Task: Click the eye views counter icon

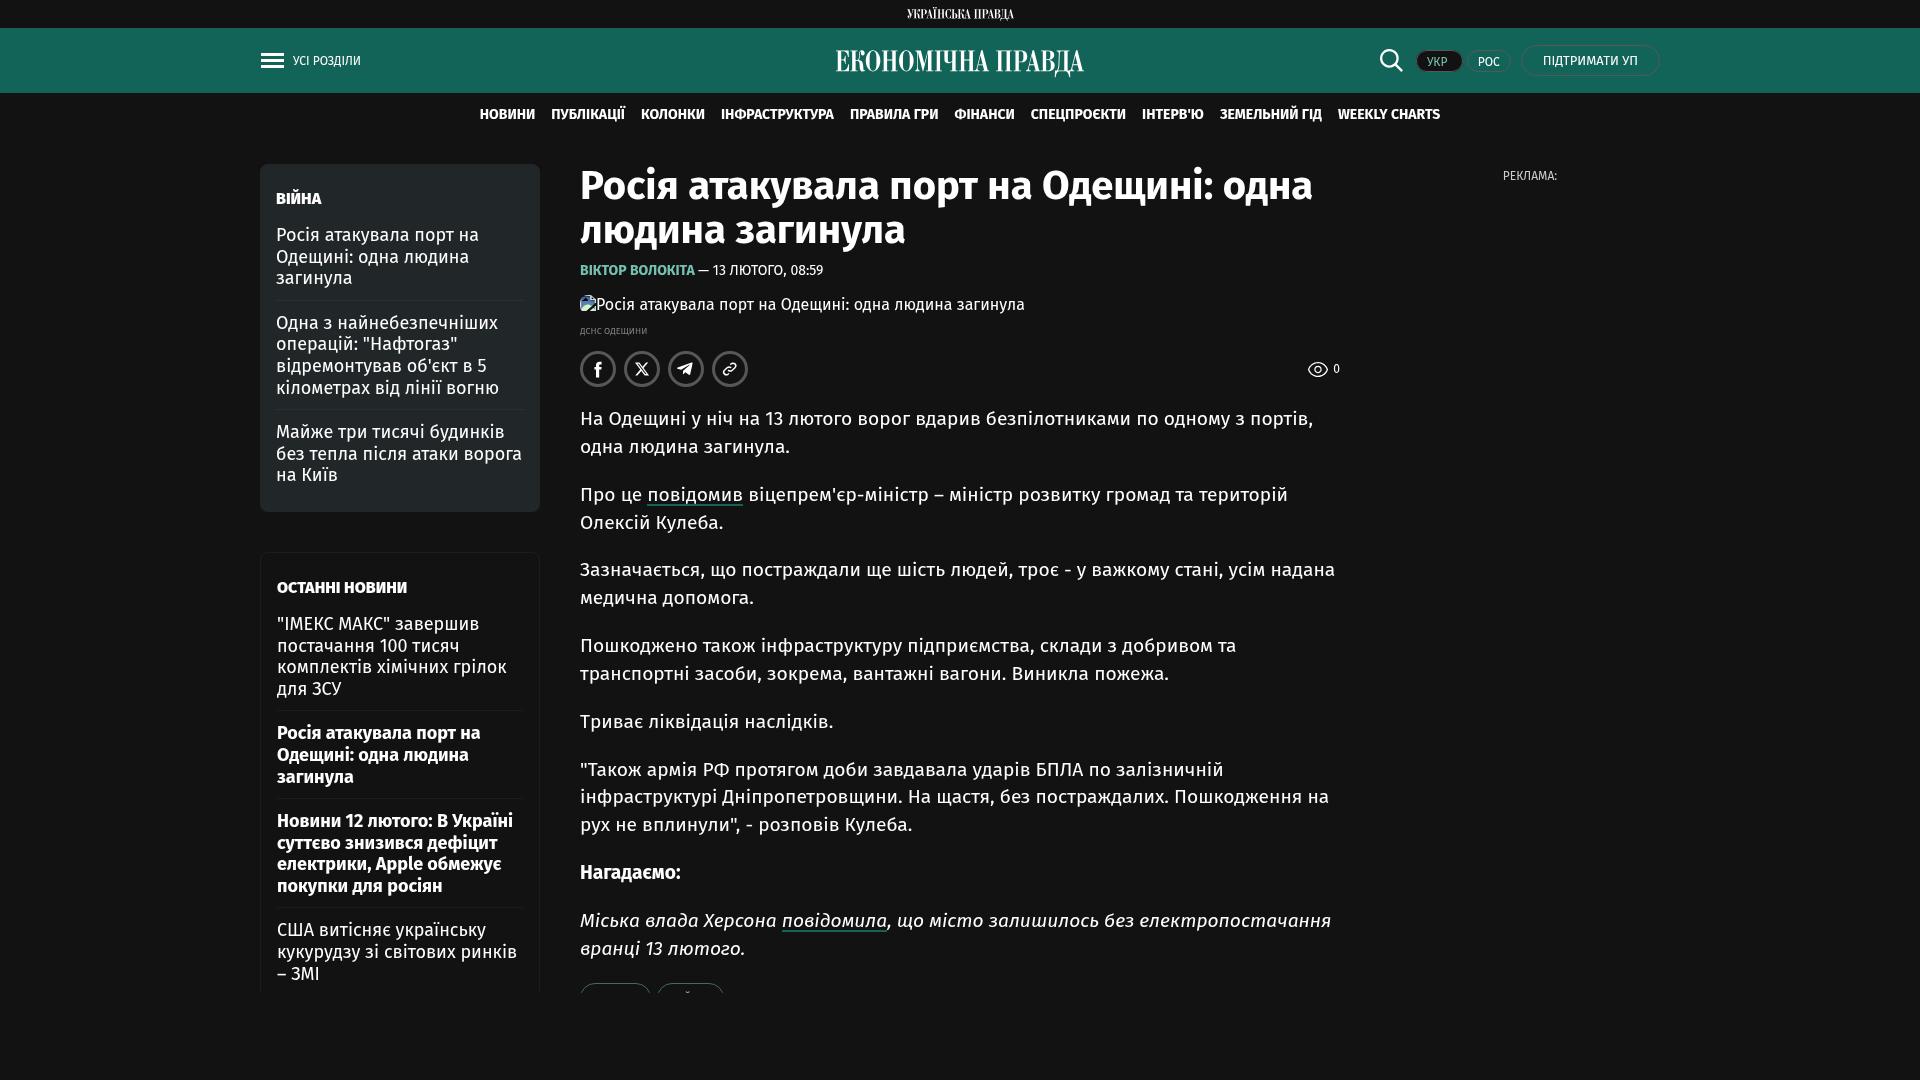Action: coord(1317,370)
